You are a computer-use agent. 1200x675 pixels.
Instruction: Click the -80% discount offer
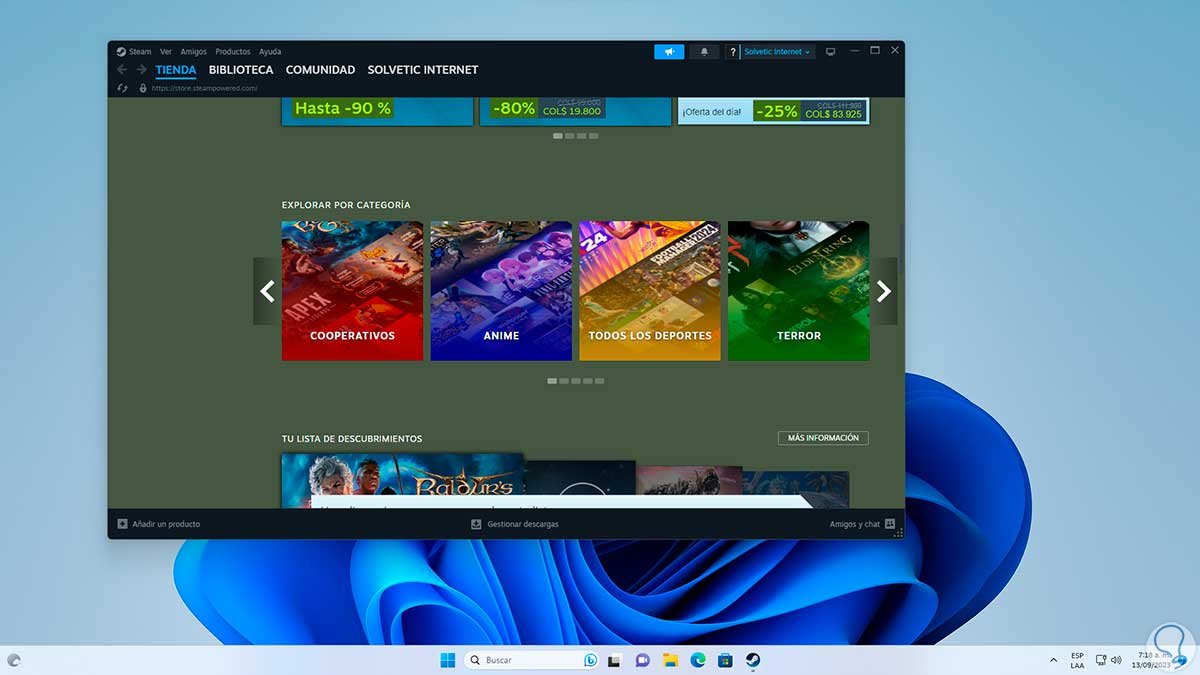coord(575,110)
